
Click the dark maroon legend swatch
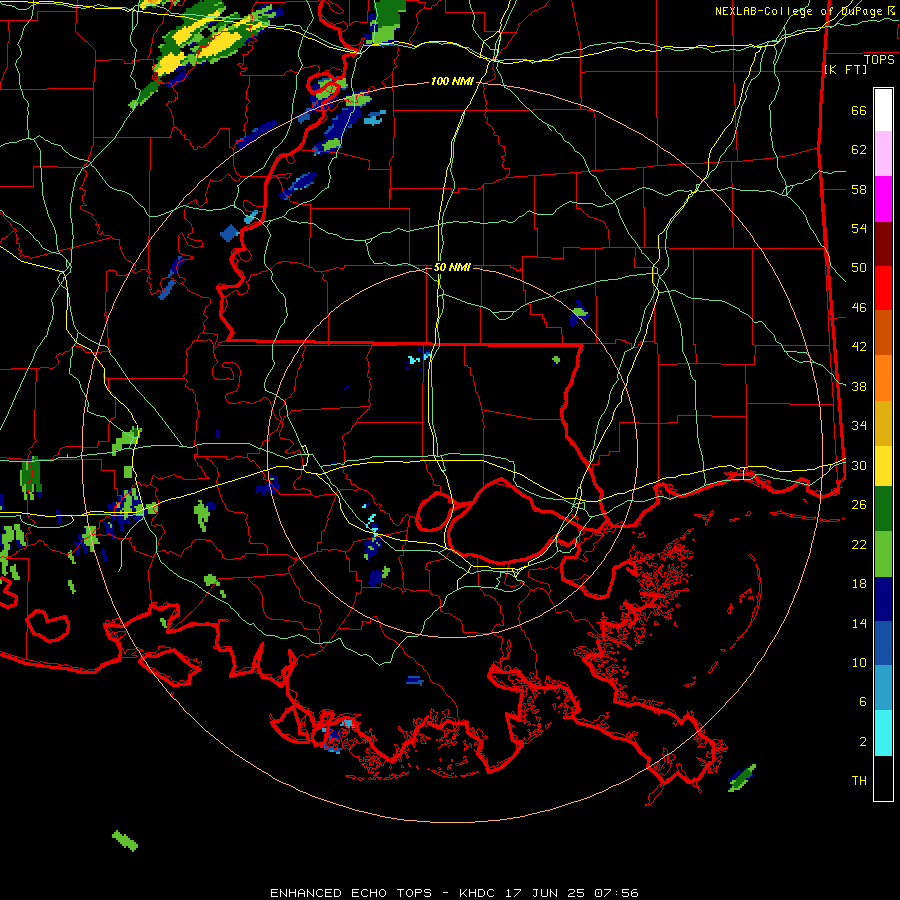click(x=883, y=243)
